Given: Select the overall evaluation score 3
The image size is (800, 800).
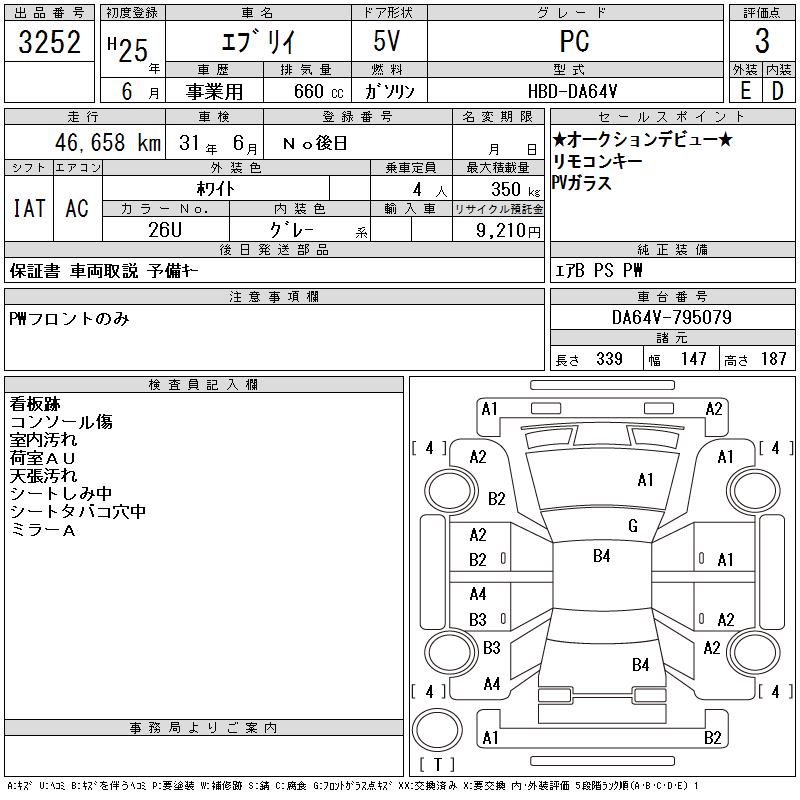Looking at the screenshot, I should pyautogui.click(x=762, y=42).
